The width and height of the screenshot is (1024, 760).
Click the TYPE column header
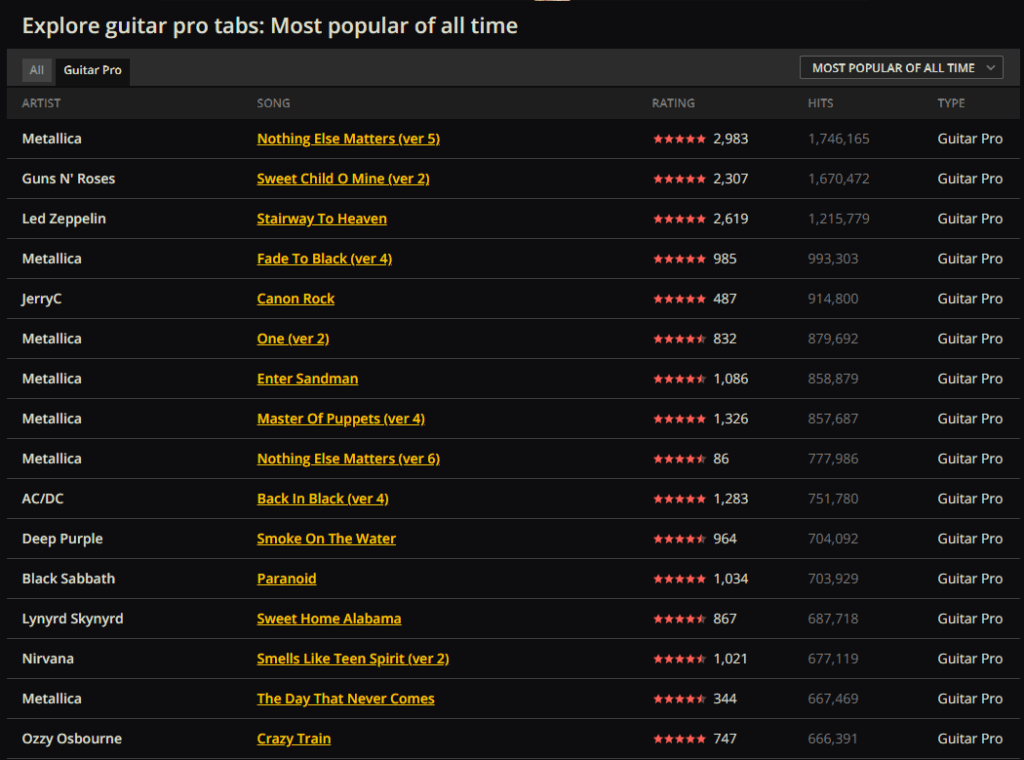(x=951, y=103)
